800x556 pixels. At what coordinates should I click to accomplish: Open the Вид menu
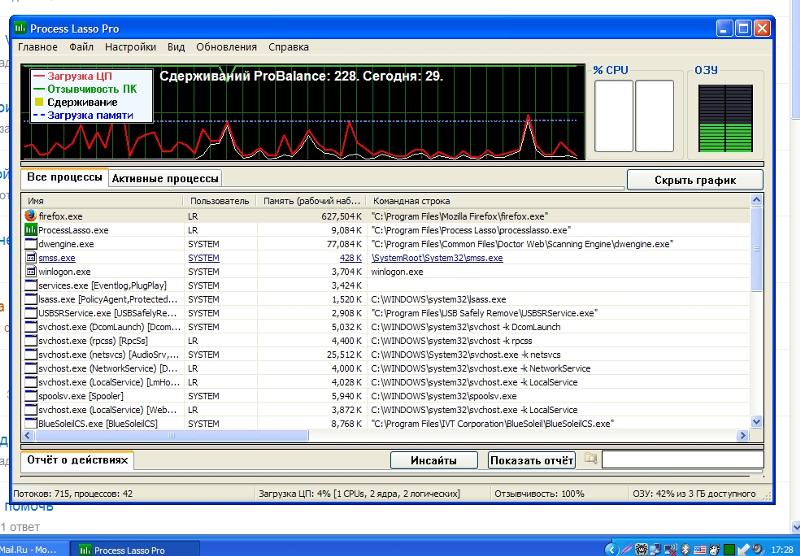176,47
